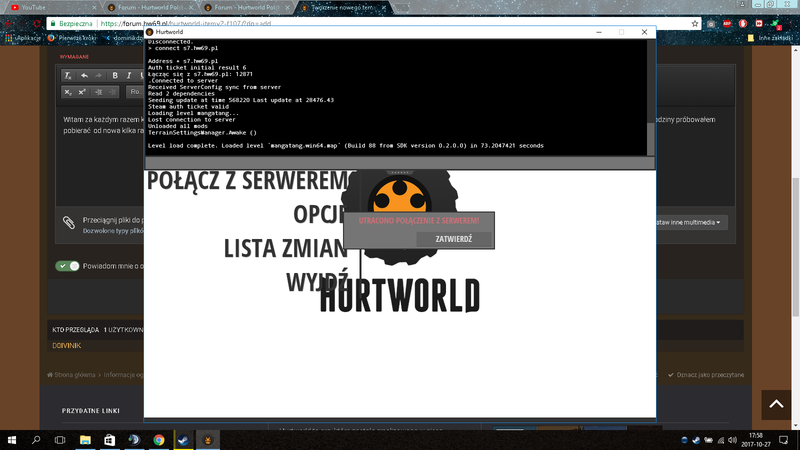The height and width of the screenshot is (450, 800).
Task: Close the YouTube browser tab
Action: 94,8
